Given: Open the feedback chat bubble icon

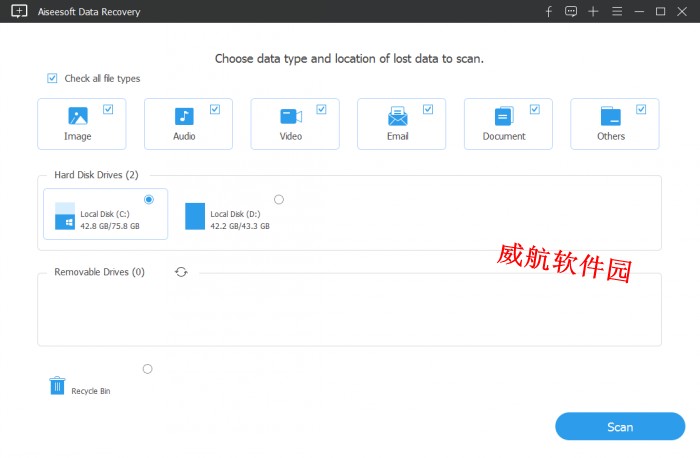Looking at the screenshot, I should (571, 11).
